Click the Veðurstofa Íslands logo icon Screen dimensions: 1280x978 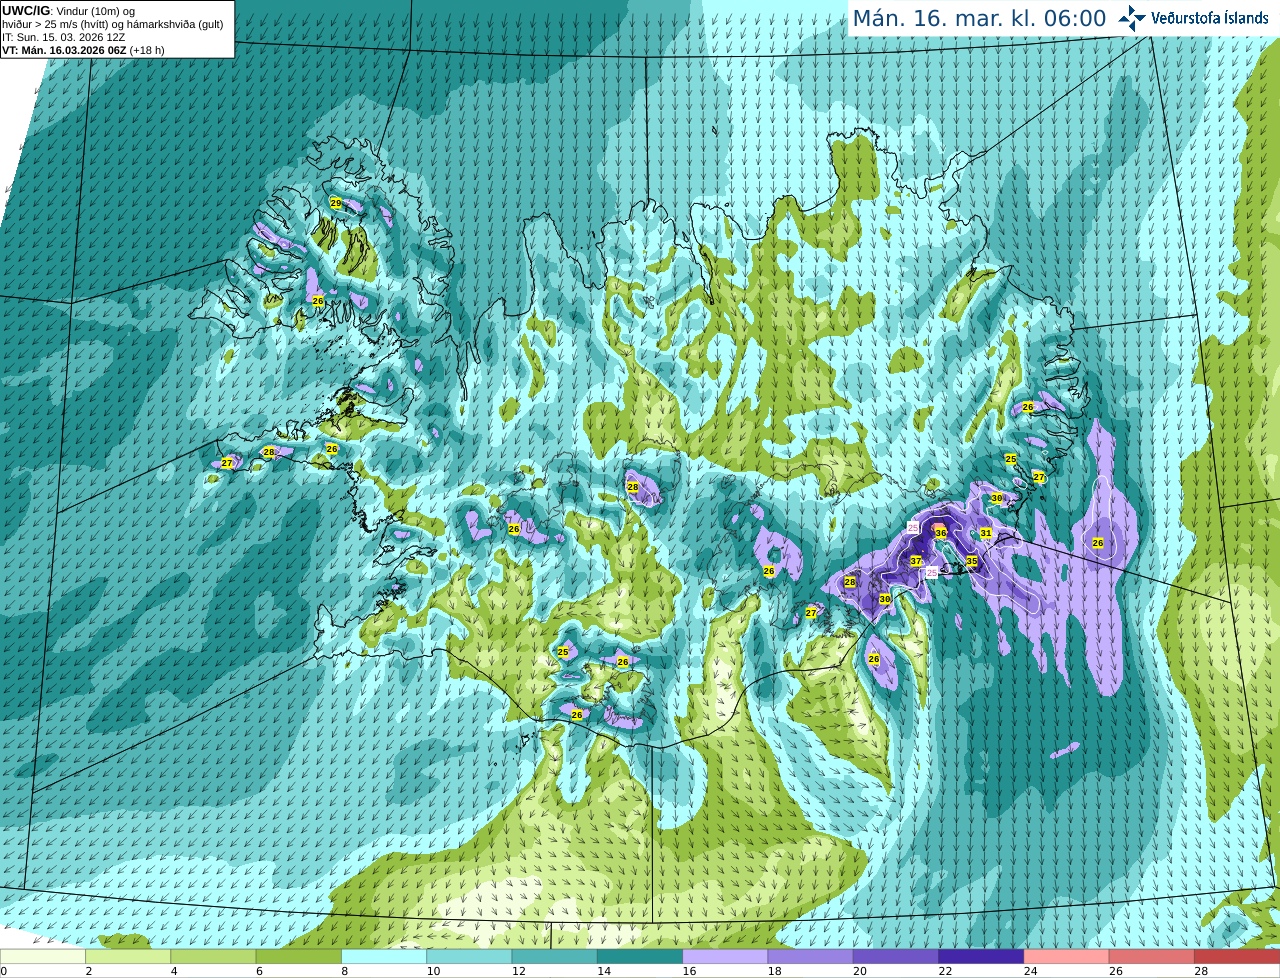[1132, 18]
